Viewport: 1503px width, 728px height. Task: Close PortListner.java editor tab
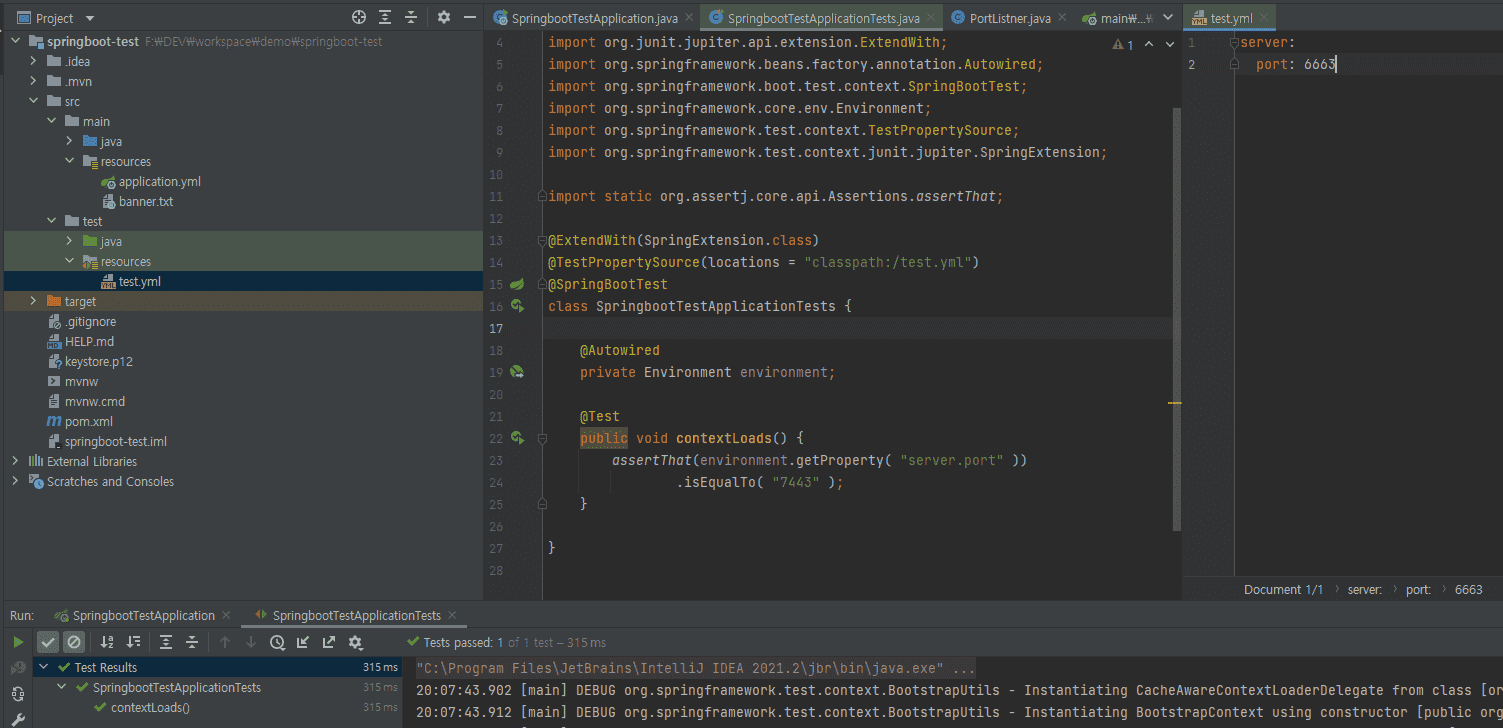pyautogui.click(x=1064, y=18)
